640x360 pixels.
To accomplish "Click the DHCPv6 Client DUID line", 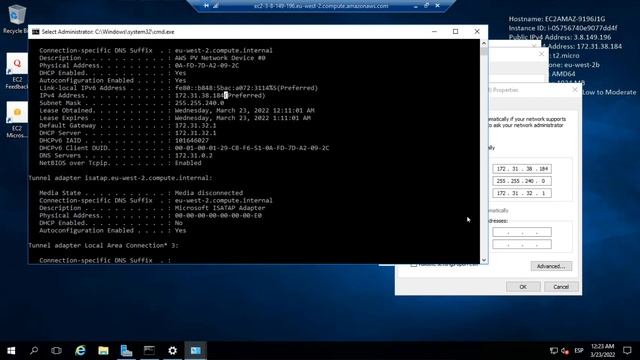I will [x=184, y=148].
